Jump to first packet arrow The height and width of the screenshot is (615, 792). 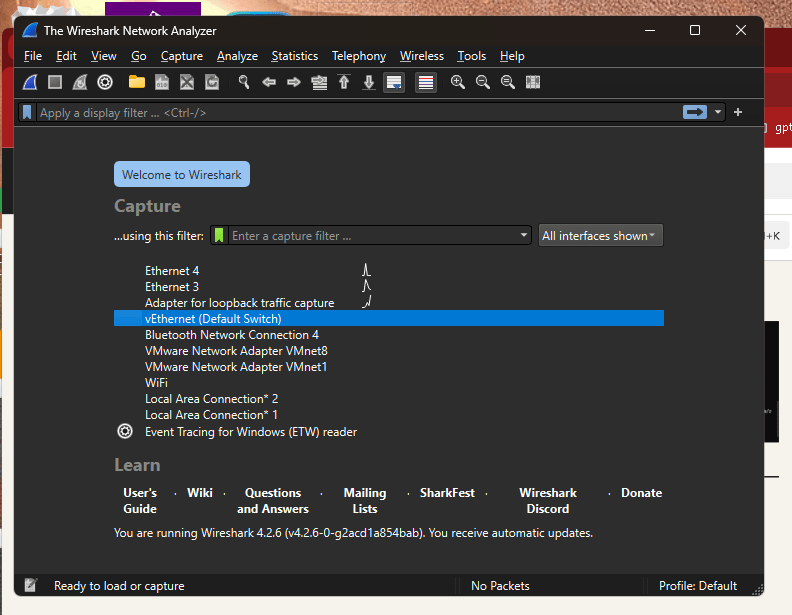point(344,82)
